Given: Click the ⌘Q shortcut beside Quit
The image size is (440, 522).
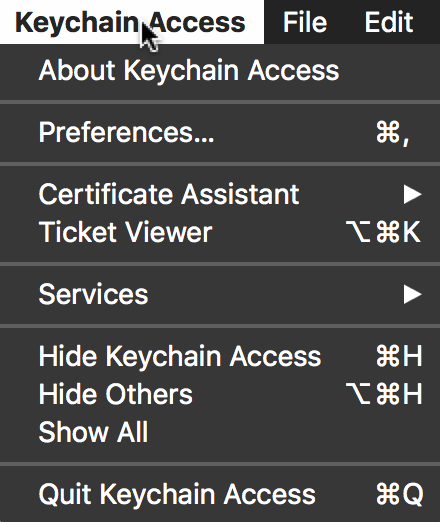Looking at the screenshot, I should tap(400, 494).
